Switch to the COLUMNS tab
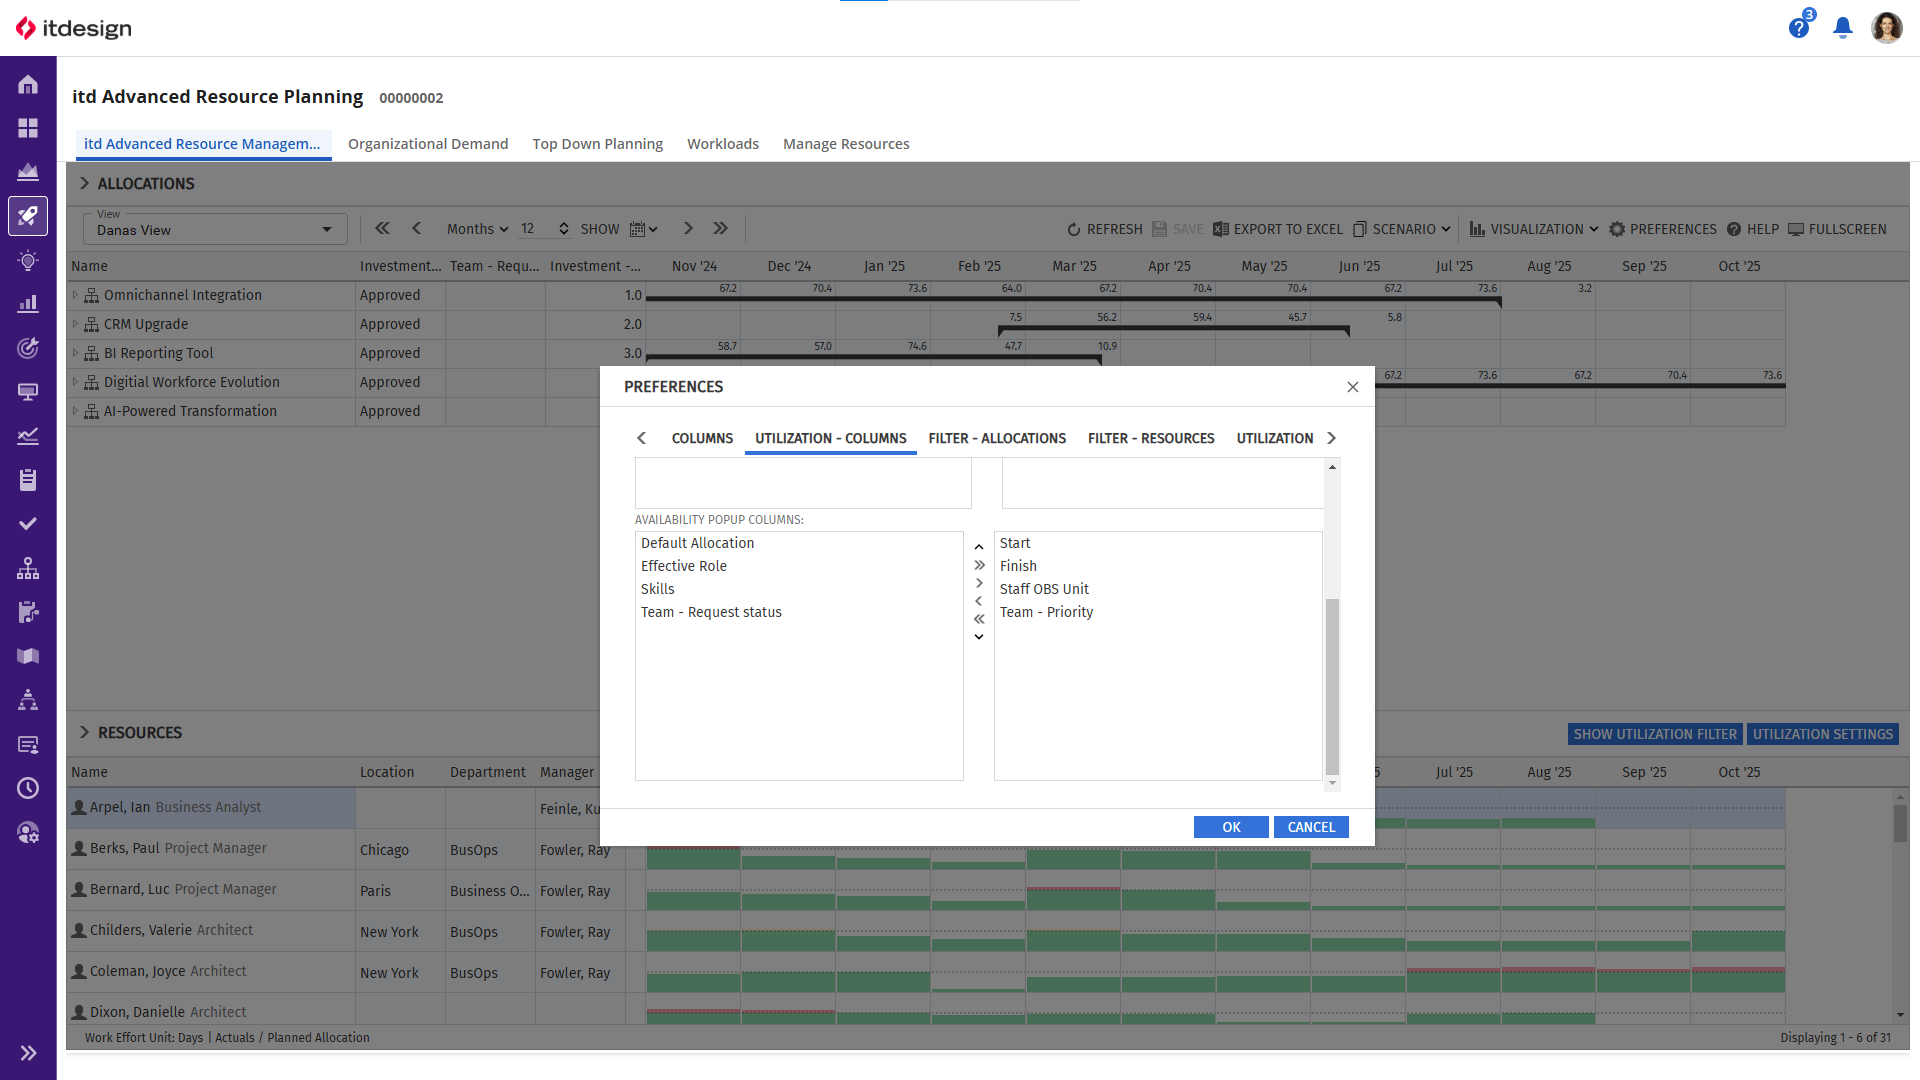Screen dimensions: 1920x1080 [702, 438]
